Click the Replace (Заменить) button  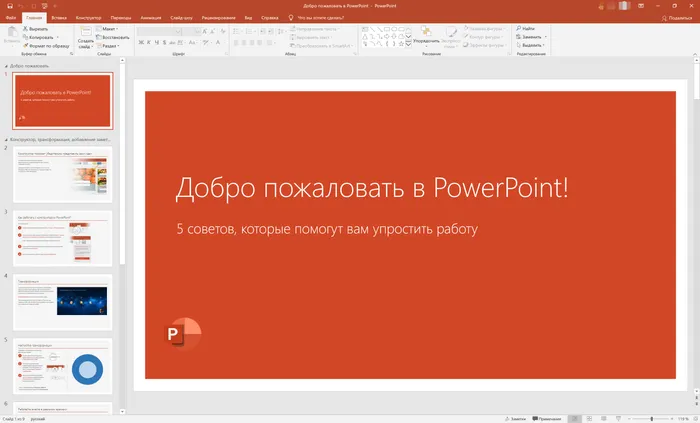[x=529, y=37]
